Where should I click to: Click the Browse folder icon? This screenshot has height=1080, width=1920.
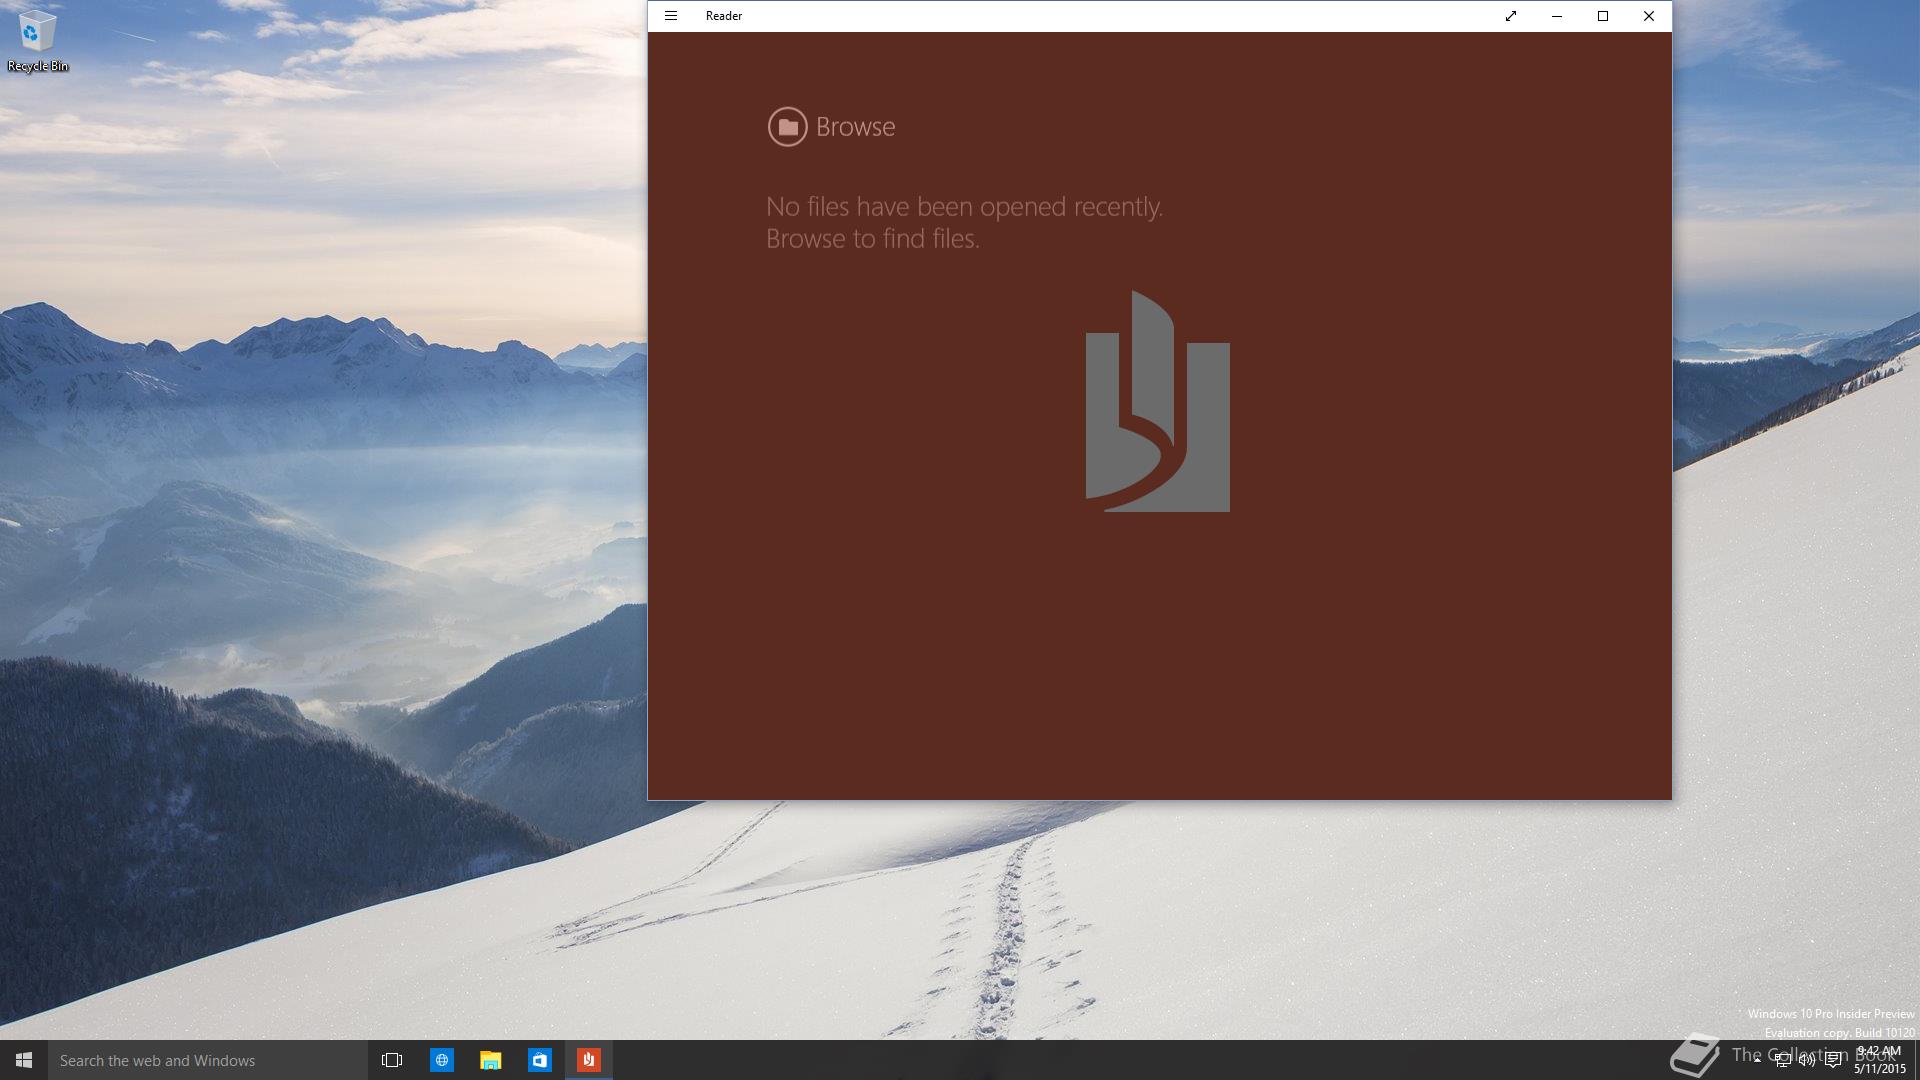coord(787,127)
